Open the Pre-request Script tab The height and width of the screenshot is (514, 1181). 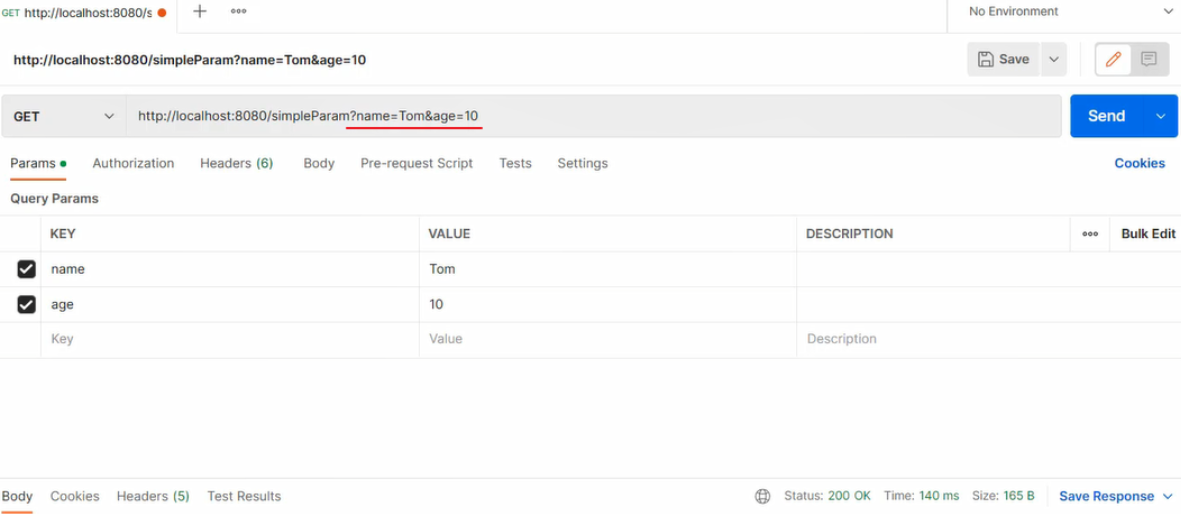click(417, 164)
